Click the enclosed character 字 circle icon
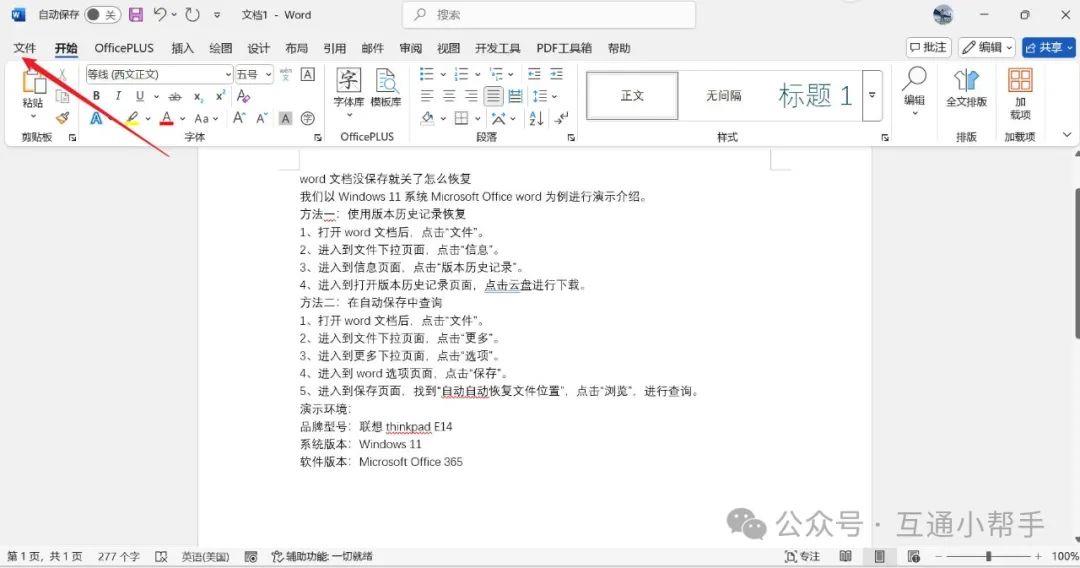 [x=308, y=118]
